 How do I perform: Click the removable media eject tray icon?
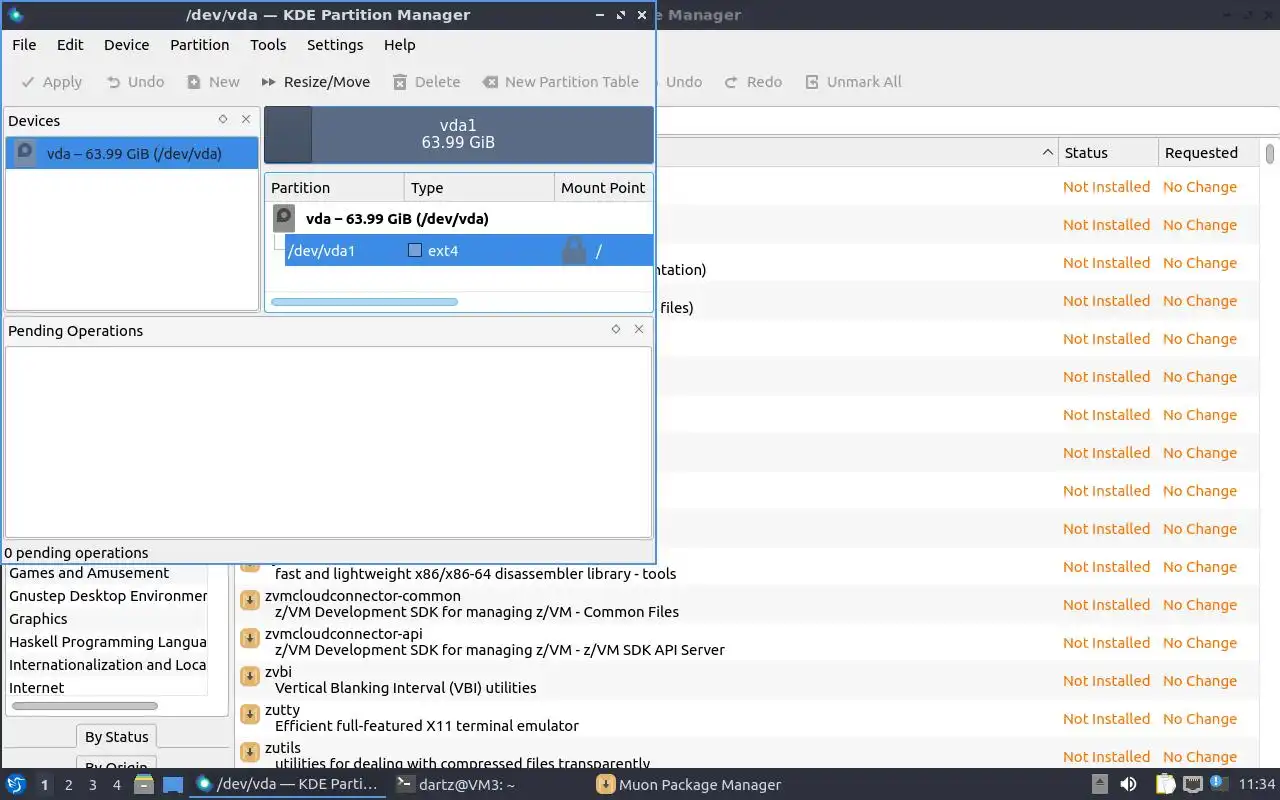point(1100,784)
